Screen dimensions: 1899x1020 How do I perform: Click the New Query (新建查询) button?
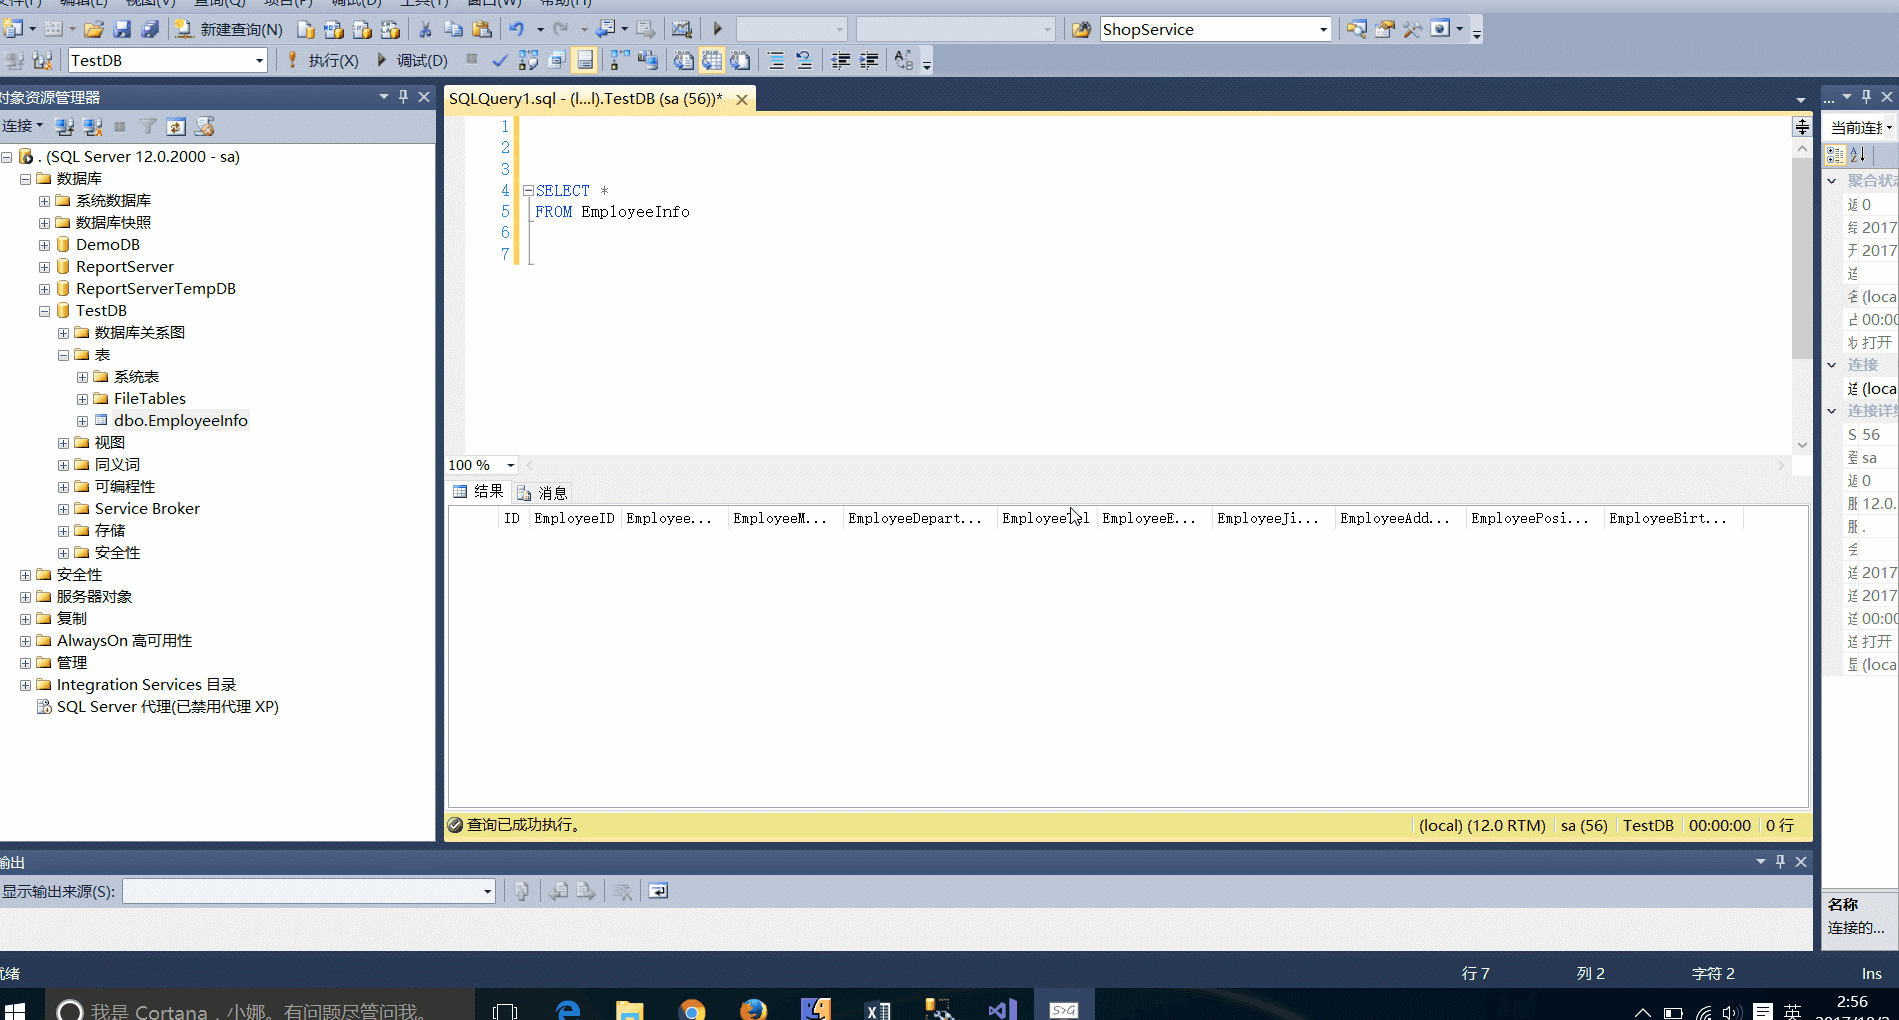pyautogui.click(x=229, y=29)
